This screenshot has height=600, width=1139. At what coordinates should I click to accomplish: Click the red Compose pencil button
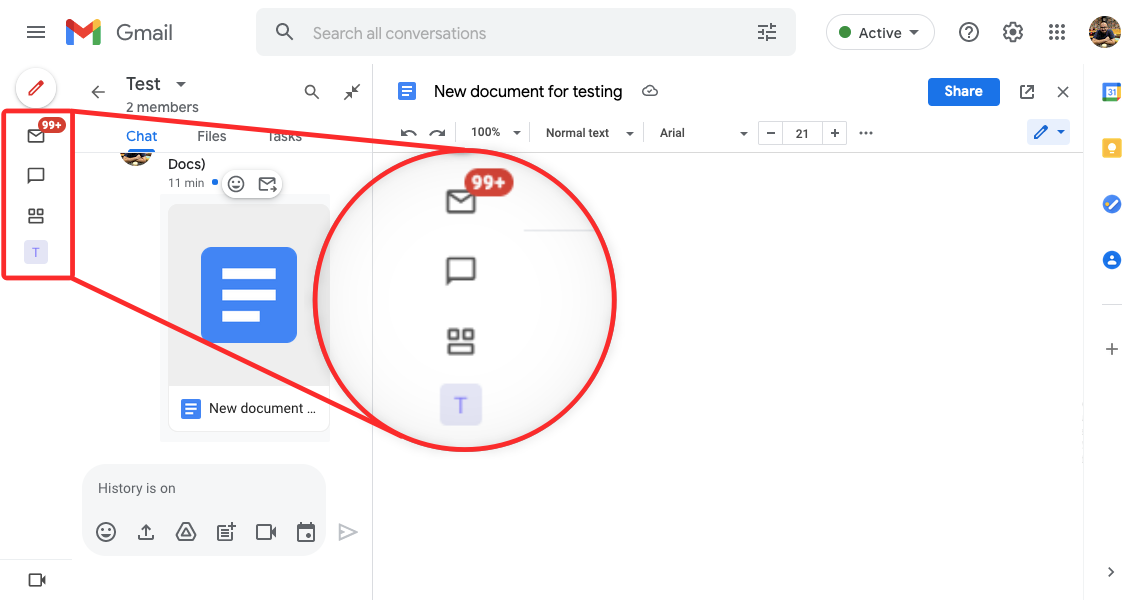pyautogui.click(x=36, y=88)
